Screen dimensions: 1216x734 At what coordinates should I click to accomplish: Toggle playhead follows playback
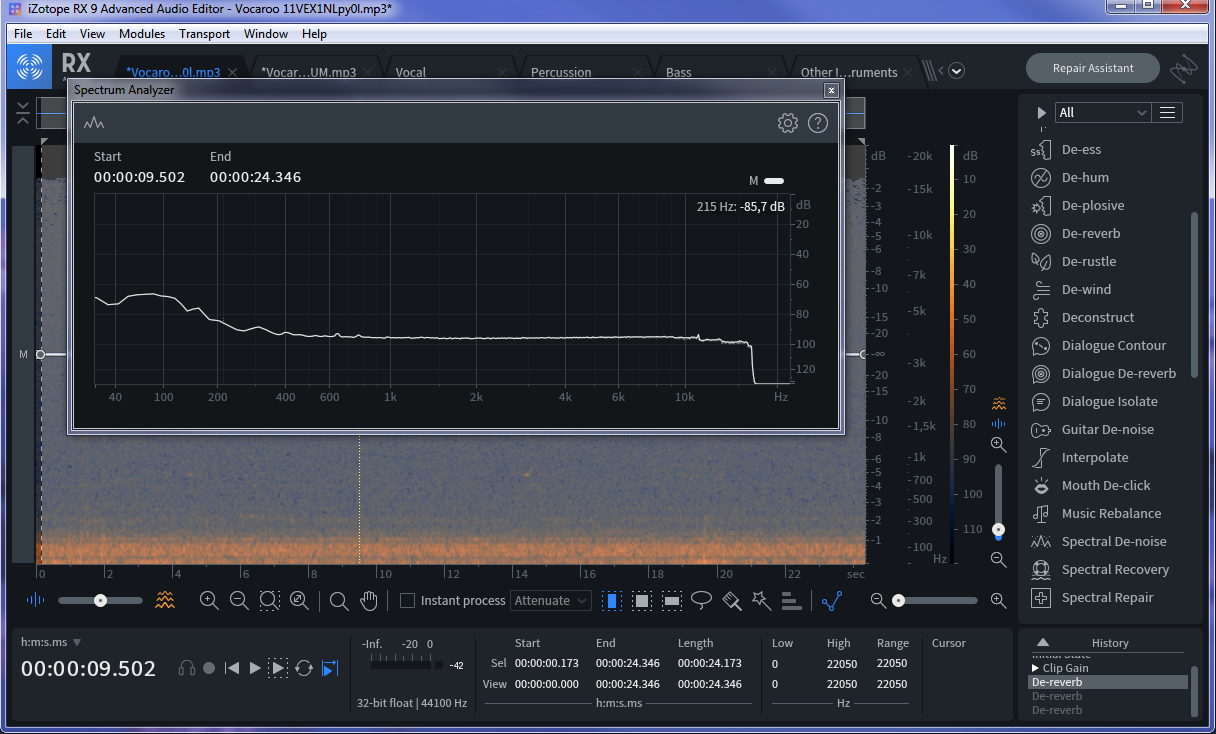click(329, 668)
